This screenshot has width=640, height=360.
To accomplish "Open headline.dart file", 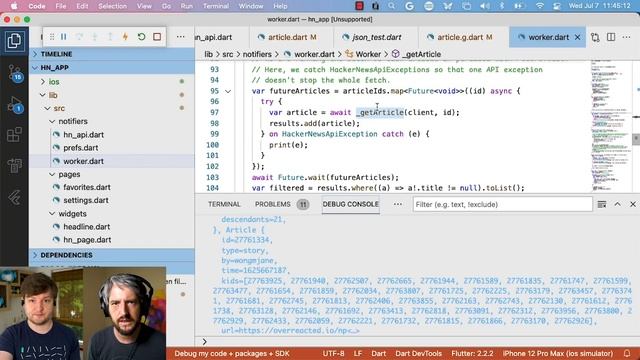I will pyautogui.click(x=87, y=227).
